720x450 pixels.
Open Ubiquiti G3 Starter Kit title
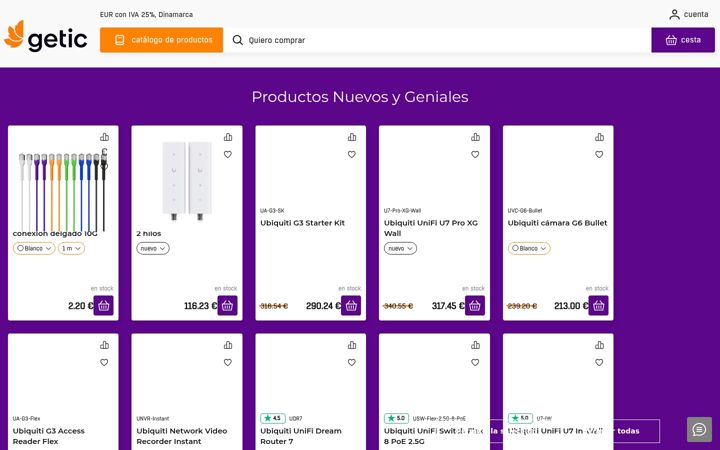[x=302, y=223]
